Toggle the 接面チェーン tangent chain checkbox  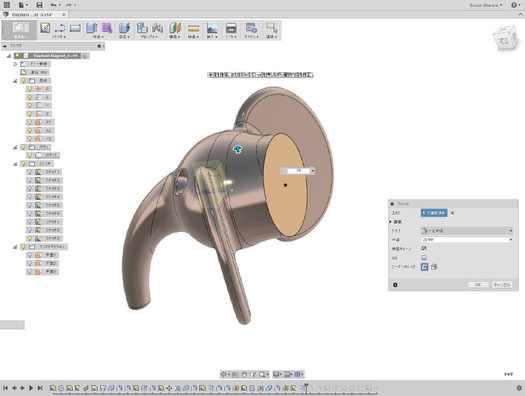click(424, 248)
